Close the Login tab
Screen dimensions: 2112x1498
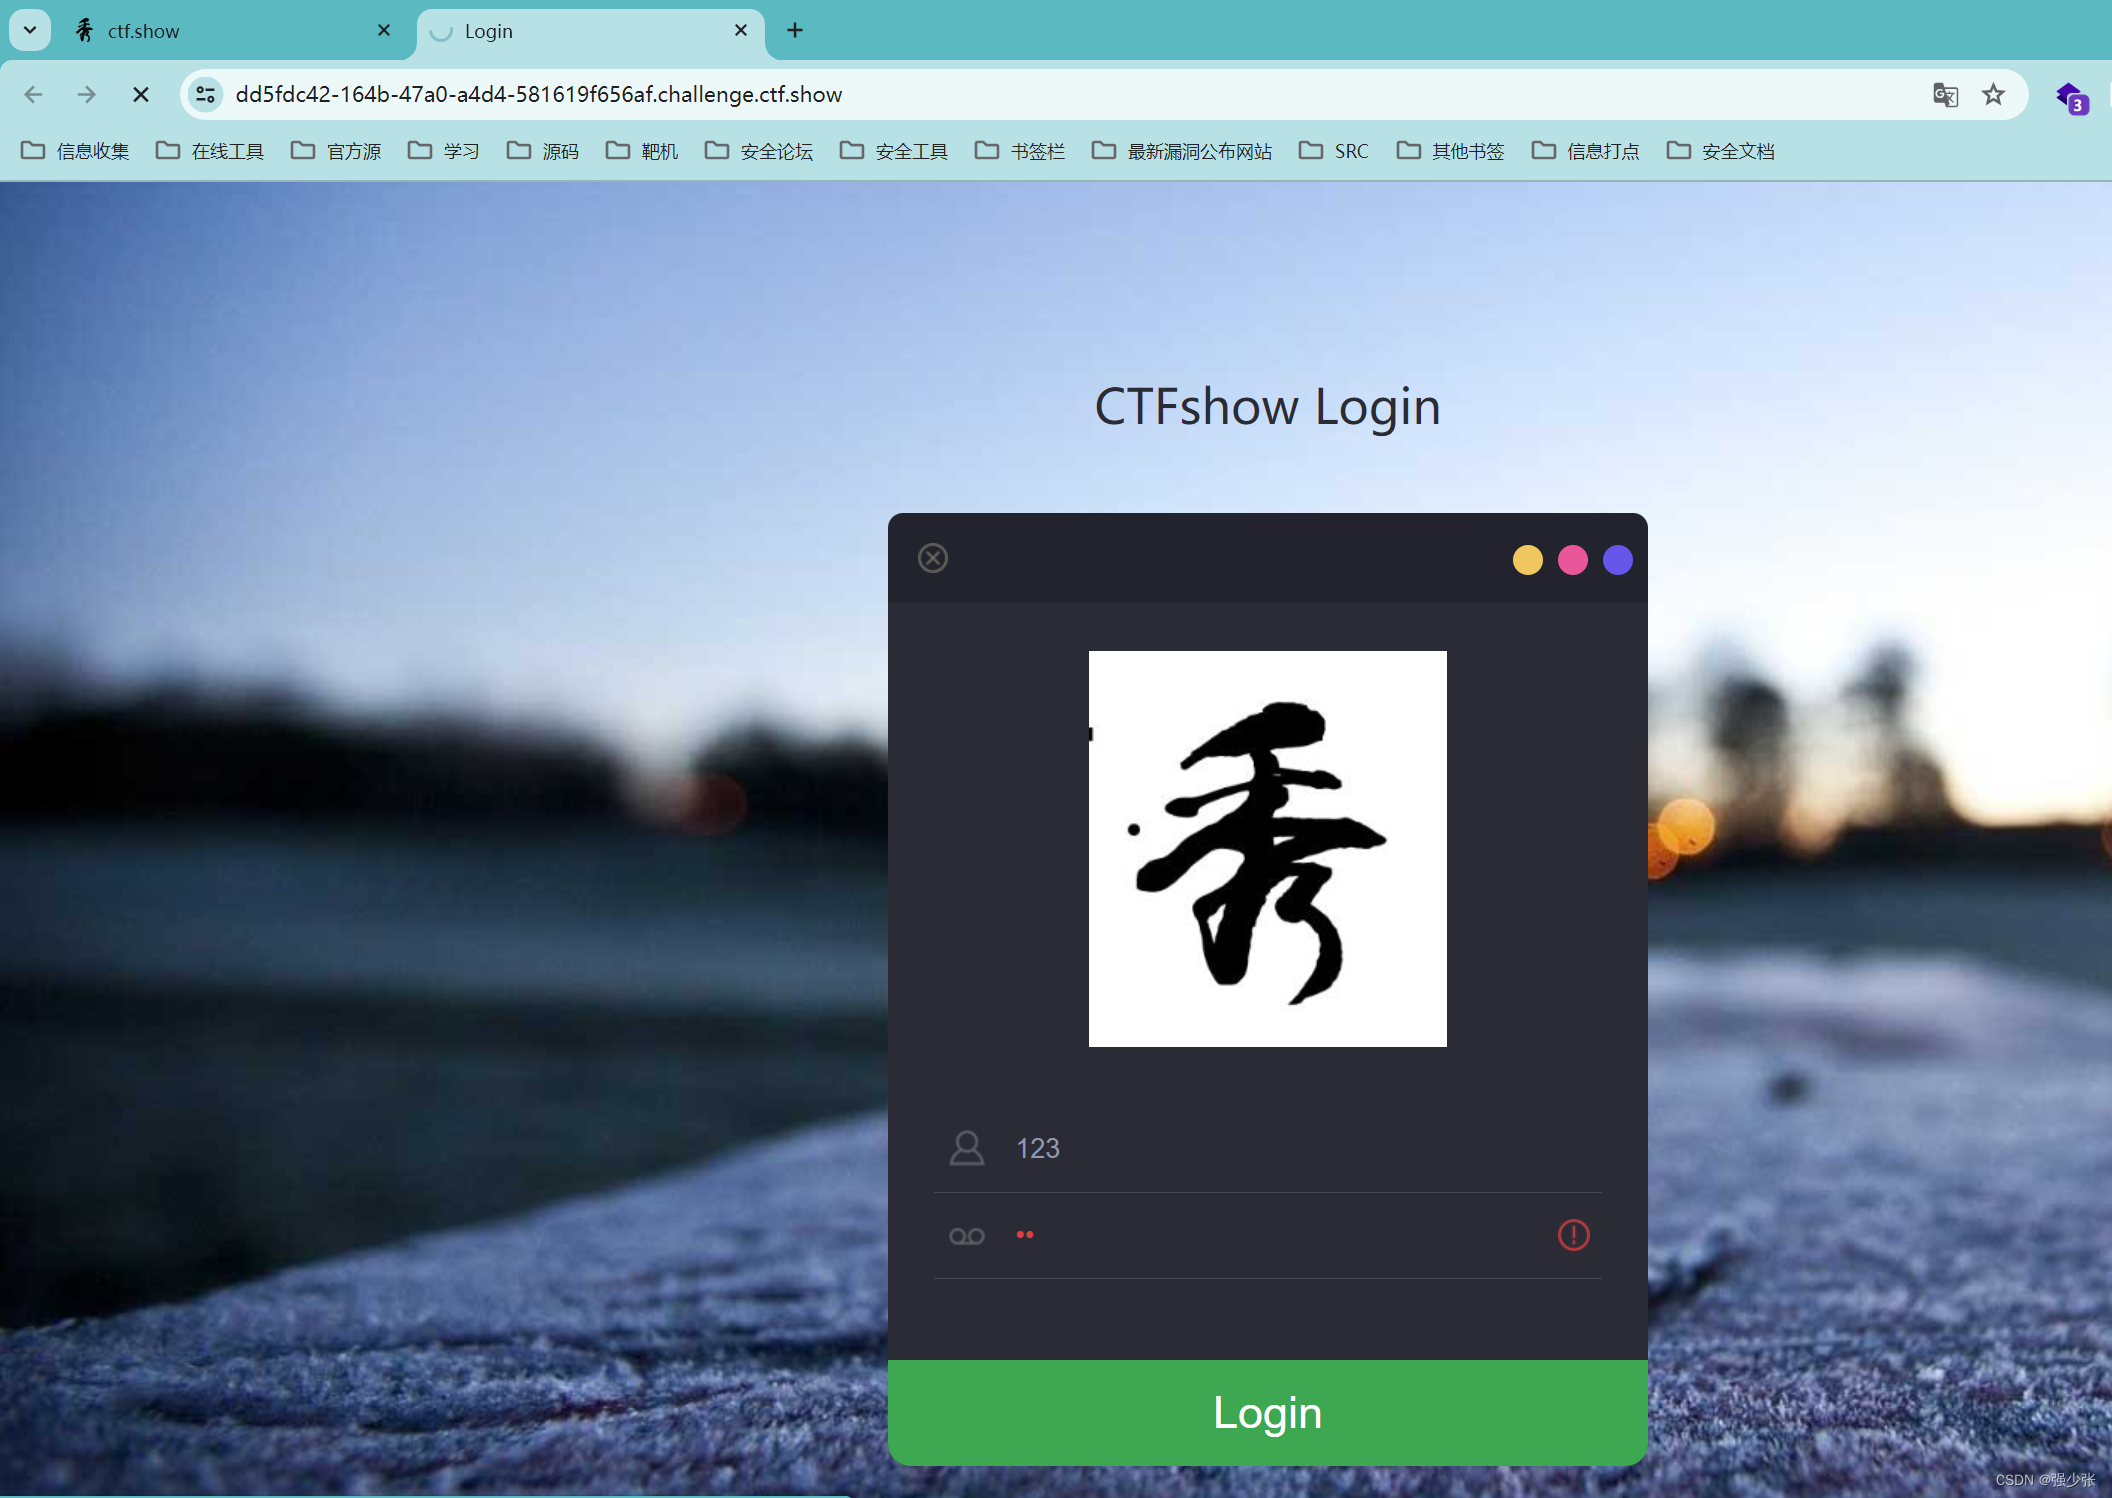(x=741, y=31)
